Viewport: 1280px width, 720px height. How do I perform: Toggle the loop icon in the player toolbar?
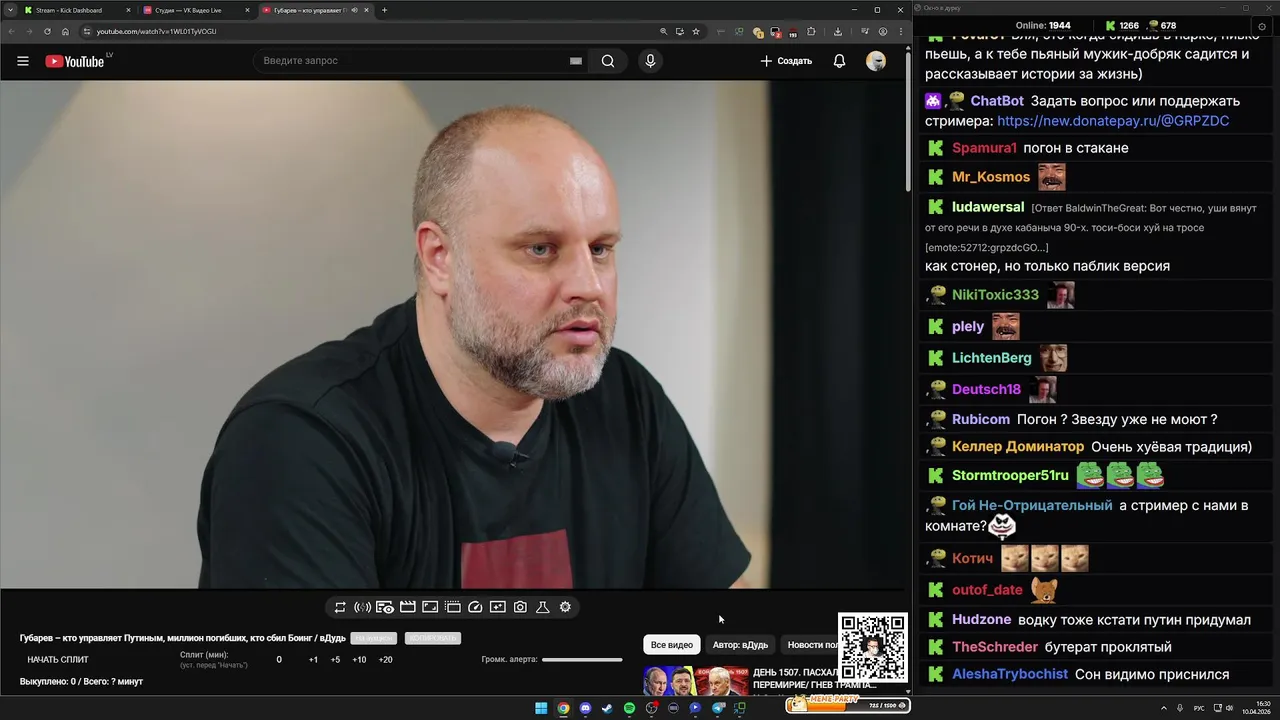pos(340,607)
